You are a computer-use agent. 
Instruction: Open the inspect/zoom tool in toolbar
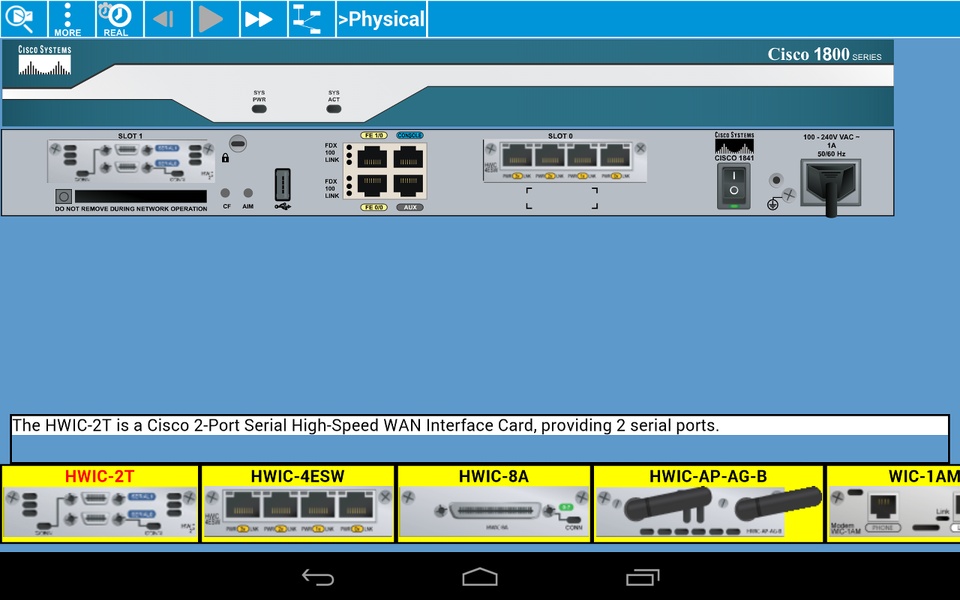23,19
